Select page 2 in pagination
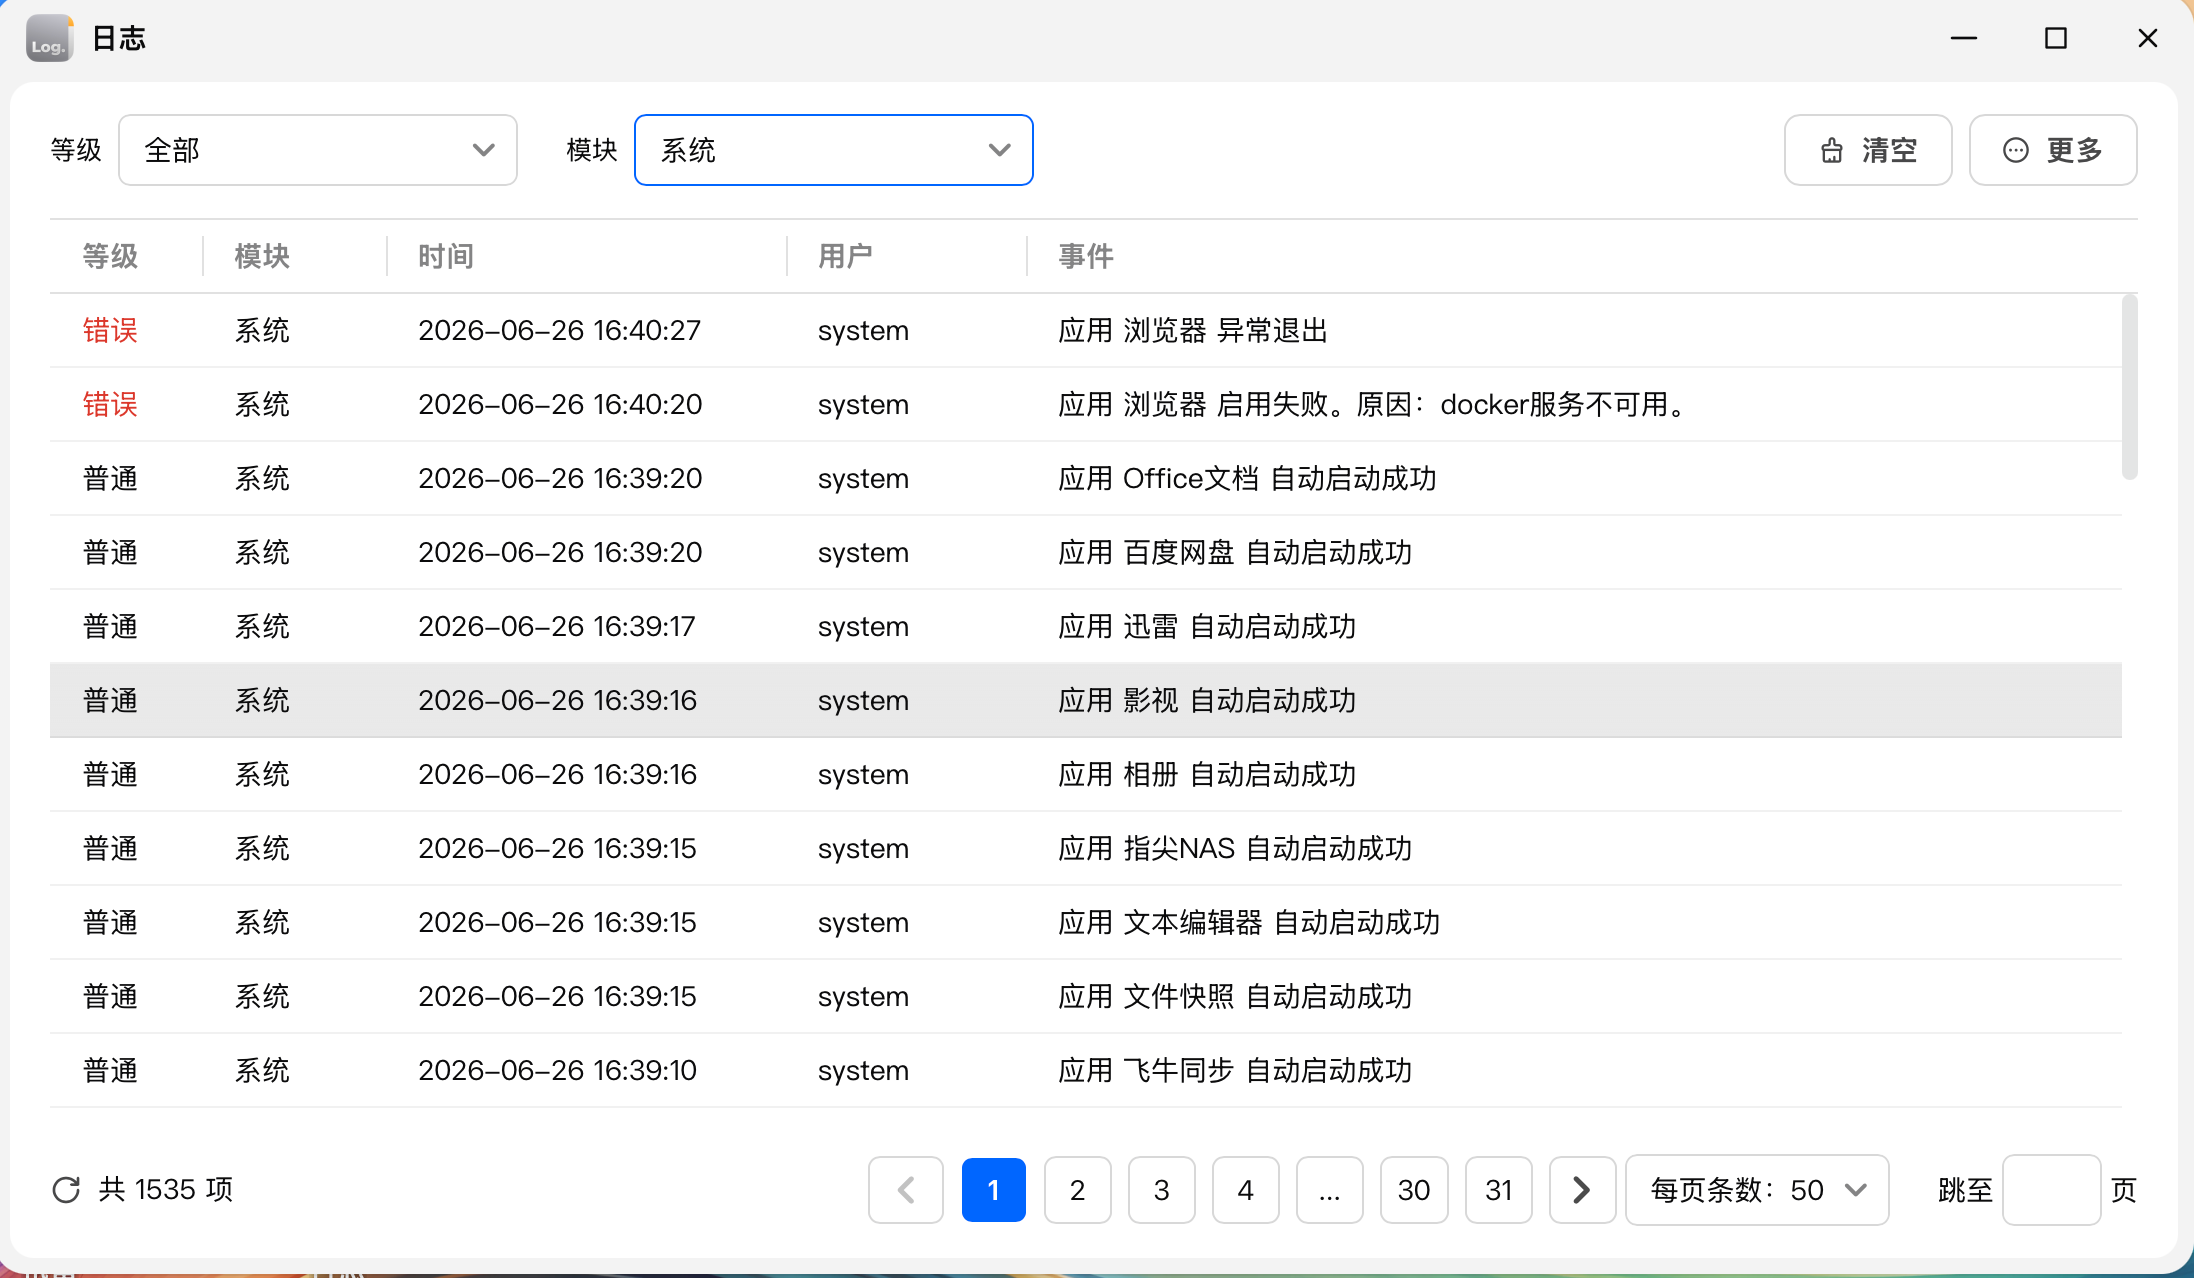Screen dimensions: 2194x1278 point(1078,1190)
